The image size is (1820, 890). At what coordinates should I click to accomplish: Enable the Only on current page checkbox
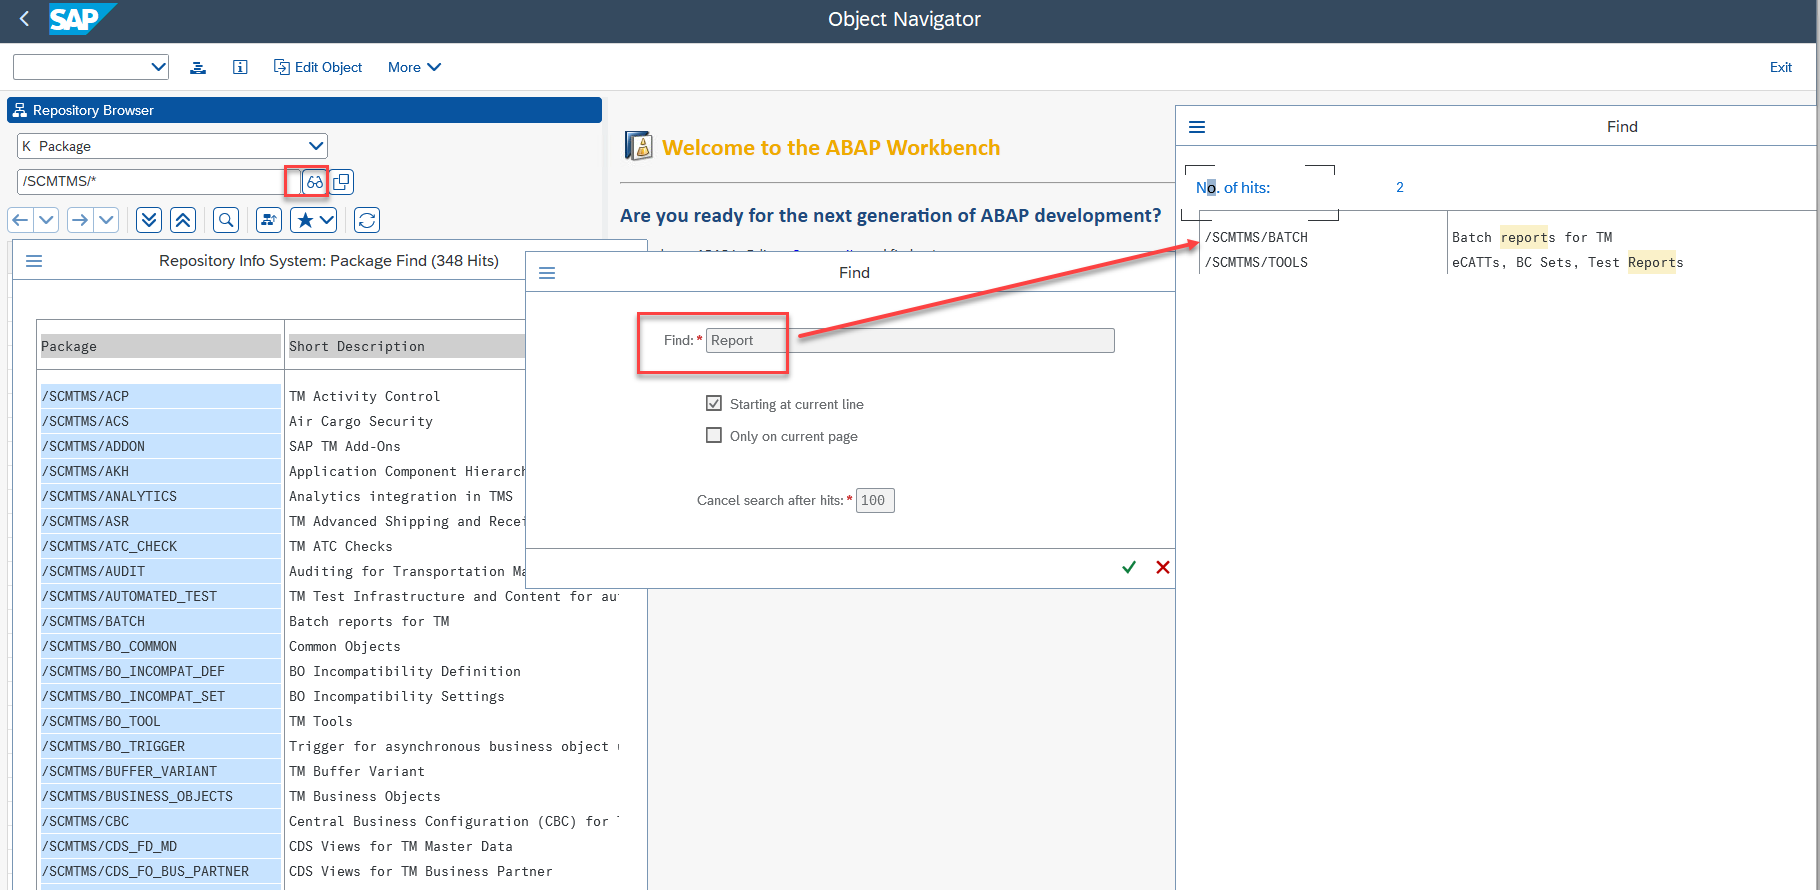[x=714, y=435]
